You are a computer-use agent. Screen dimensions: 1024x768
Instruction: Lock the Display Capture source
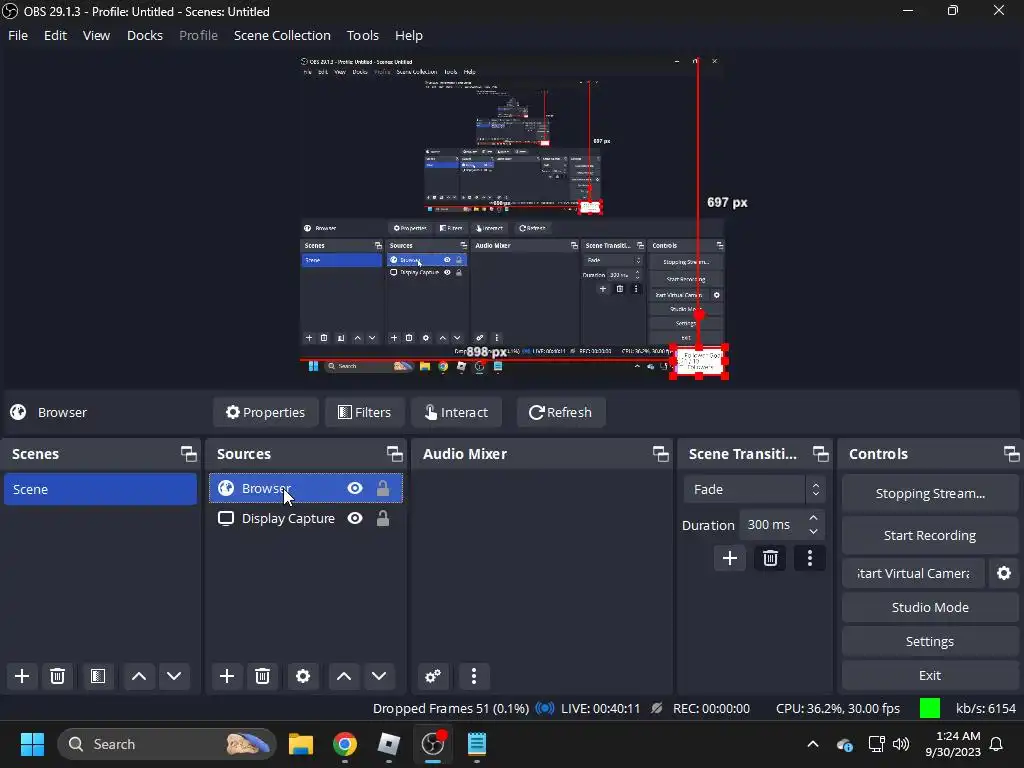pos(383,519)
